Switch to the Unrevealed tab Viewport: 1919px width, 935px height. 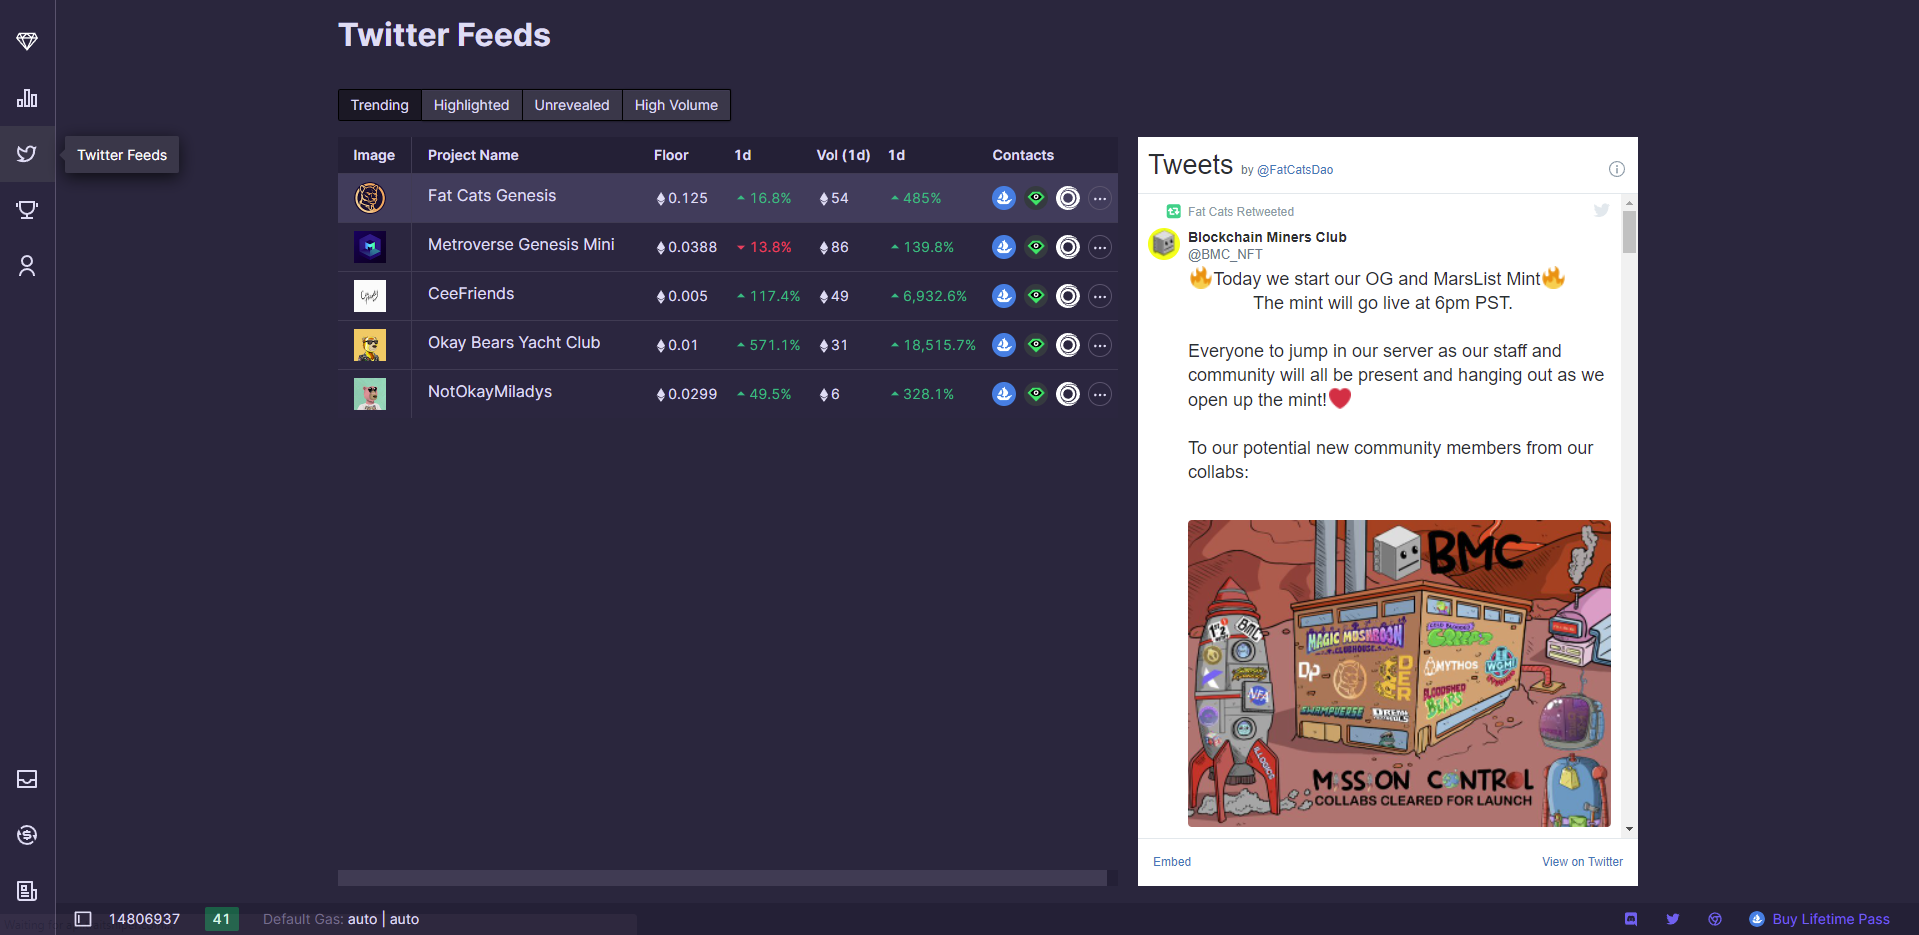[x=572, y=105]
